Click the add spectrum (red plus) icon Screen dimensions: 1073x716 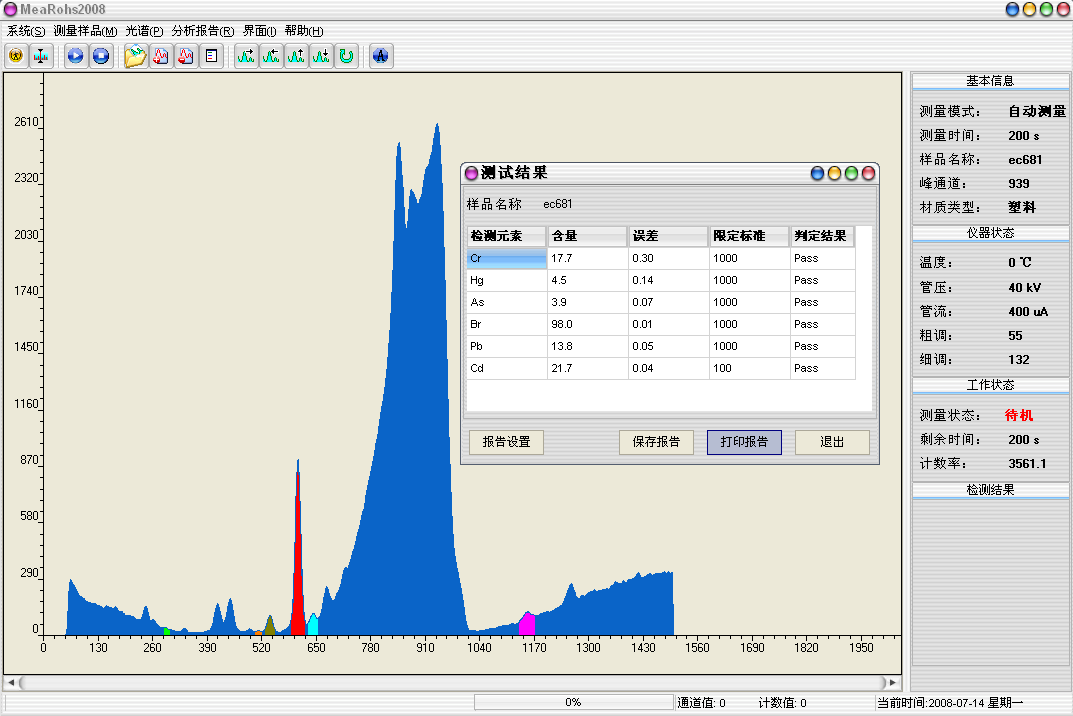(161, 56)
